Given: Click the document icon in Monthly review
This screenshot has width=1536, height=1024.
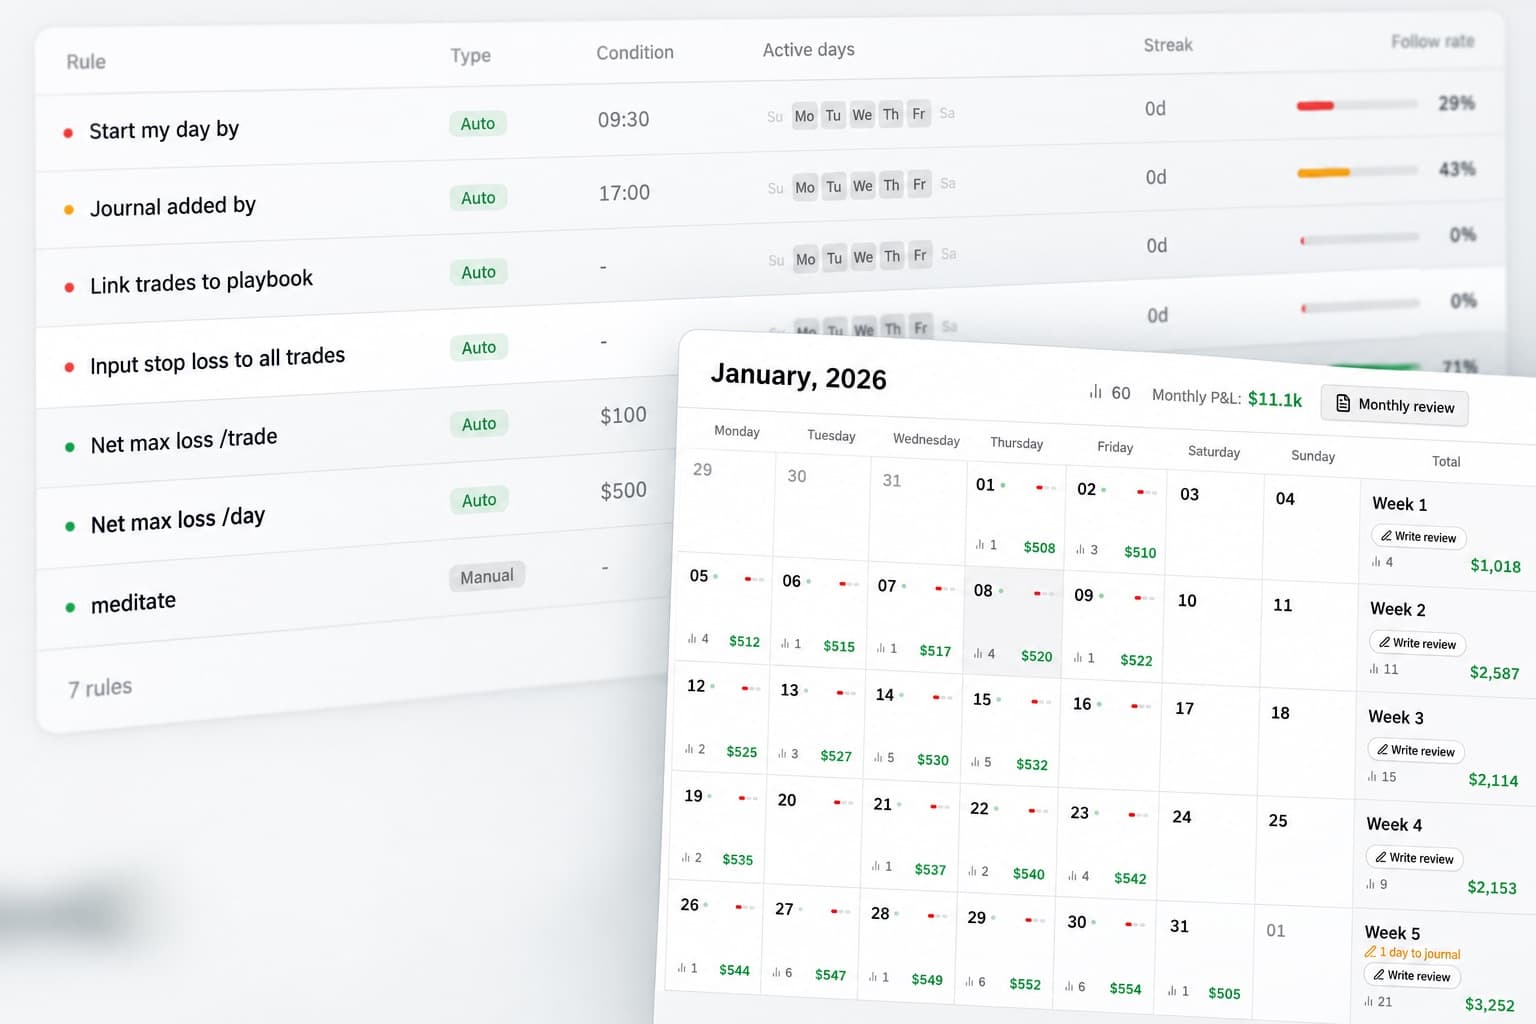Looking at the screenshot, I should pos(1343,403).
